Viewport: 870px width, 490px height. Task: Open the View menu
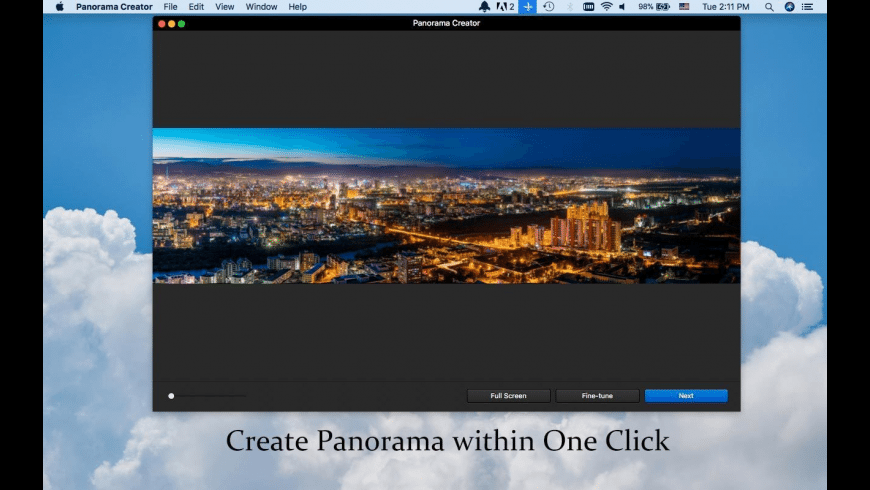coord(224,7)
